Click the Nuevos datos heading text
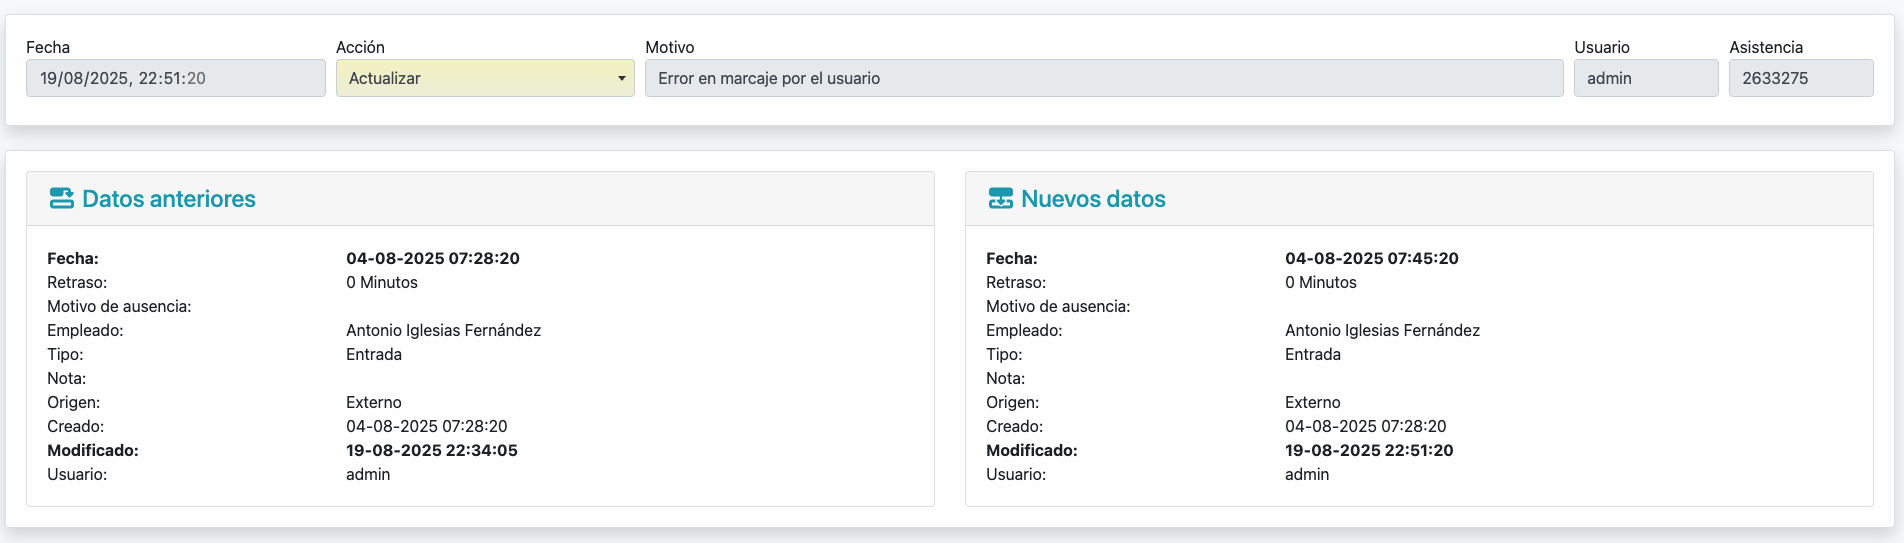Image resolution: width=1904 pixels, height=543 pixels. tap(1093, 199)
